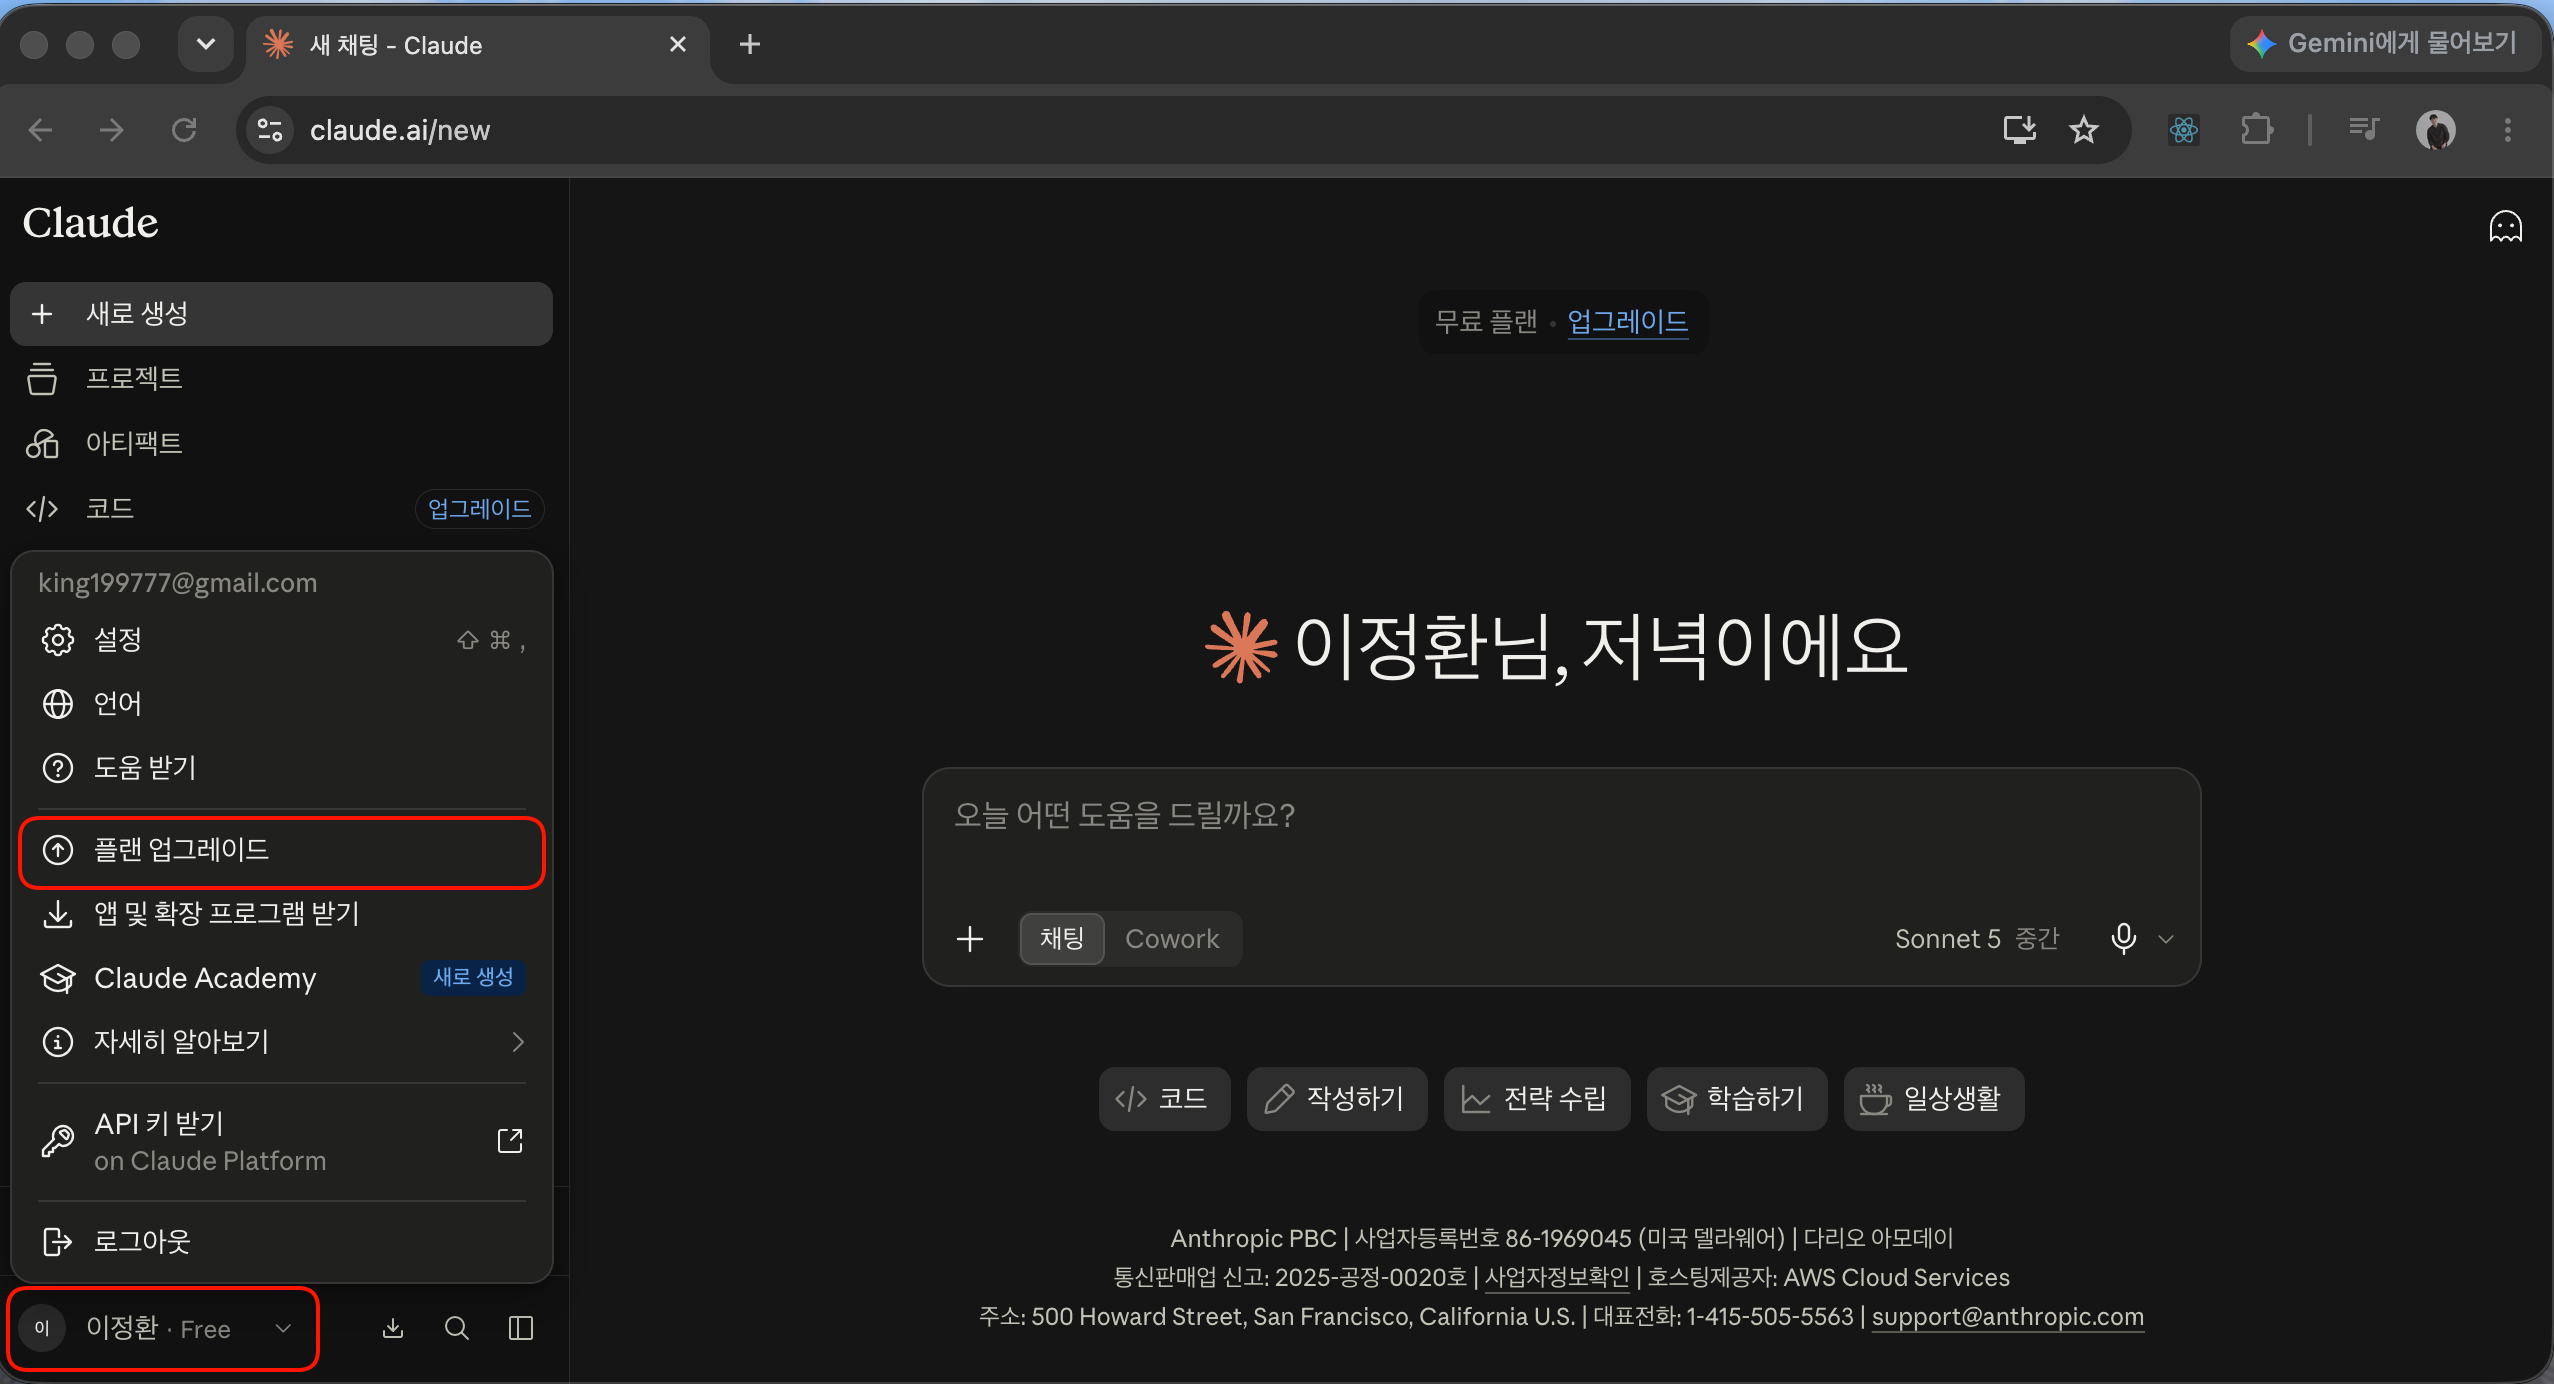Open the Sonnet 5 model selector
This screenshot has width=2554, height=1384.
1977,939
